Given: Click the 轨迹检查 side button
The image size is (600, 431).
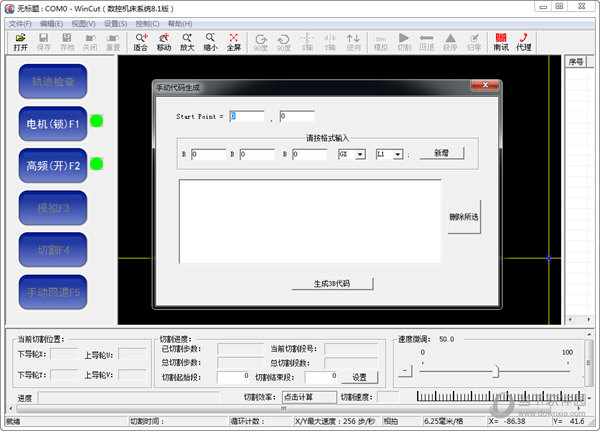Looking at the screenshot, I should [x=53, y=82].
